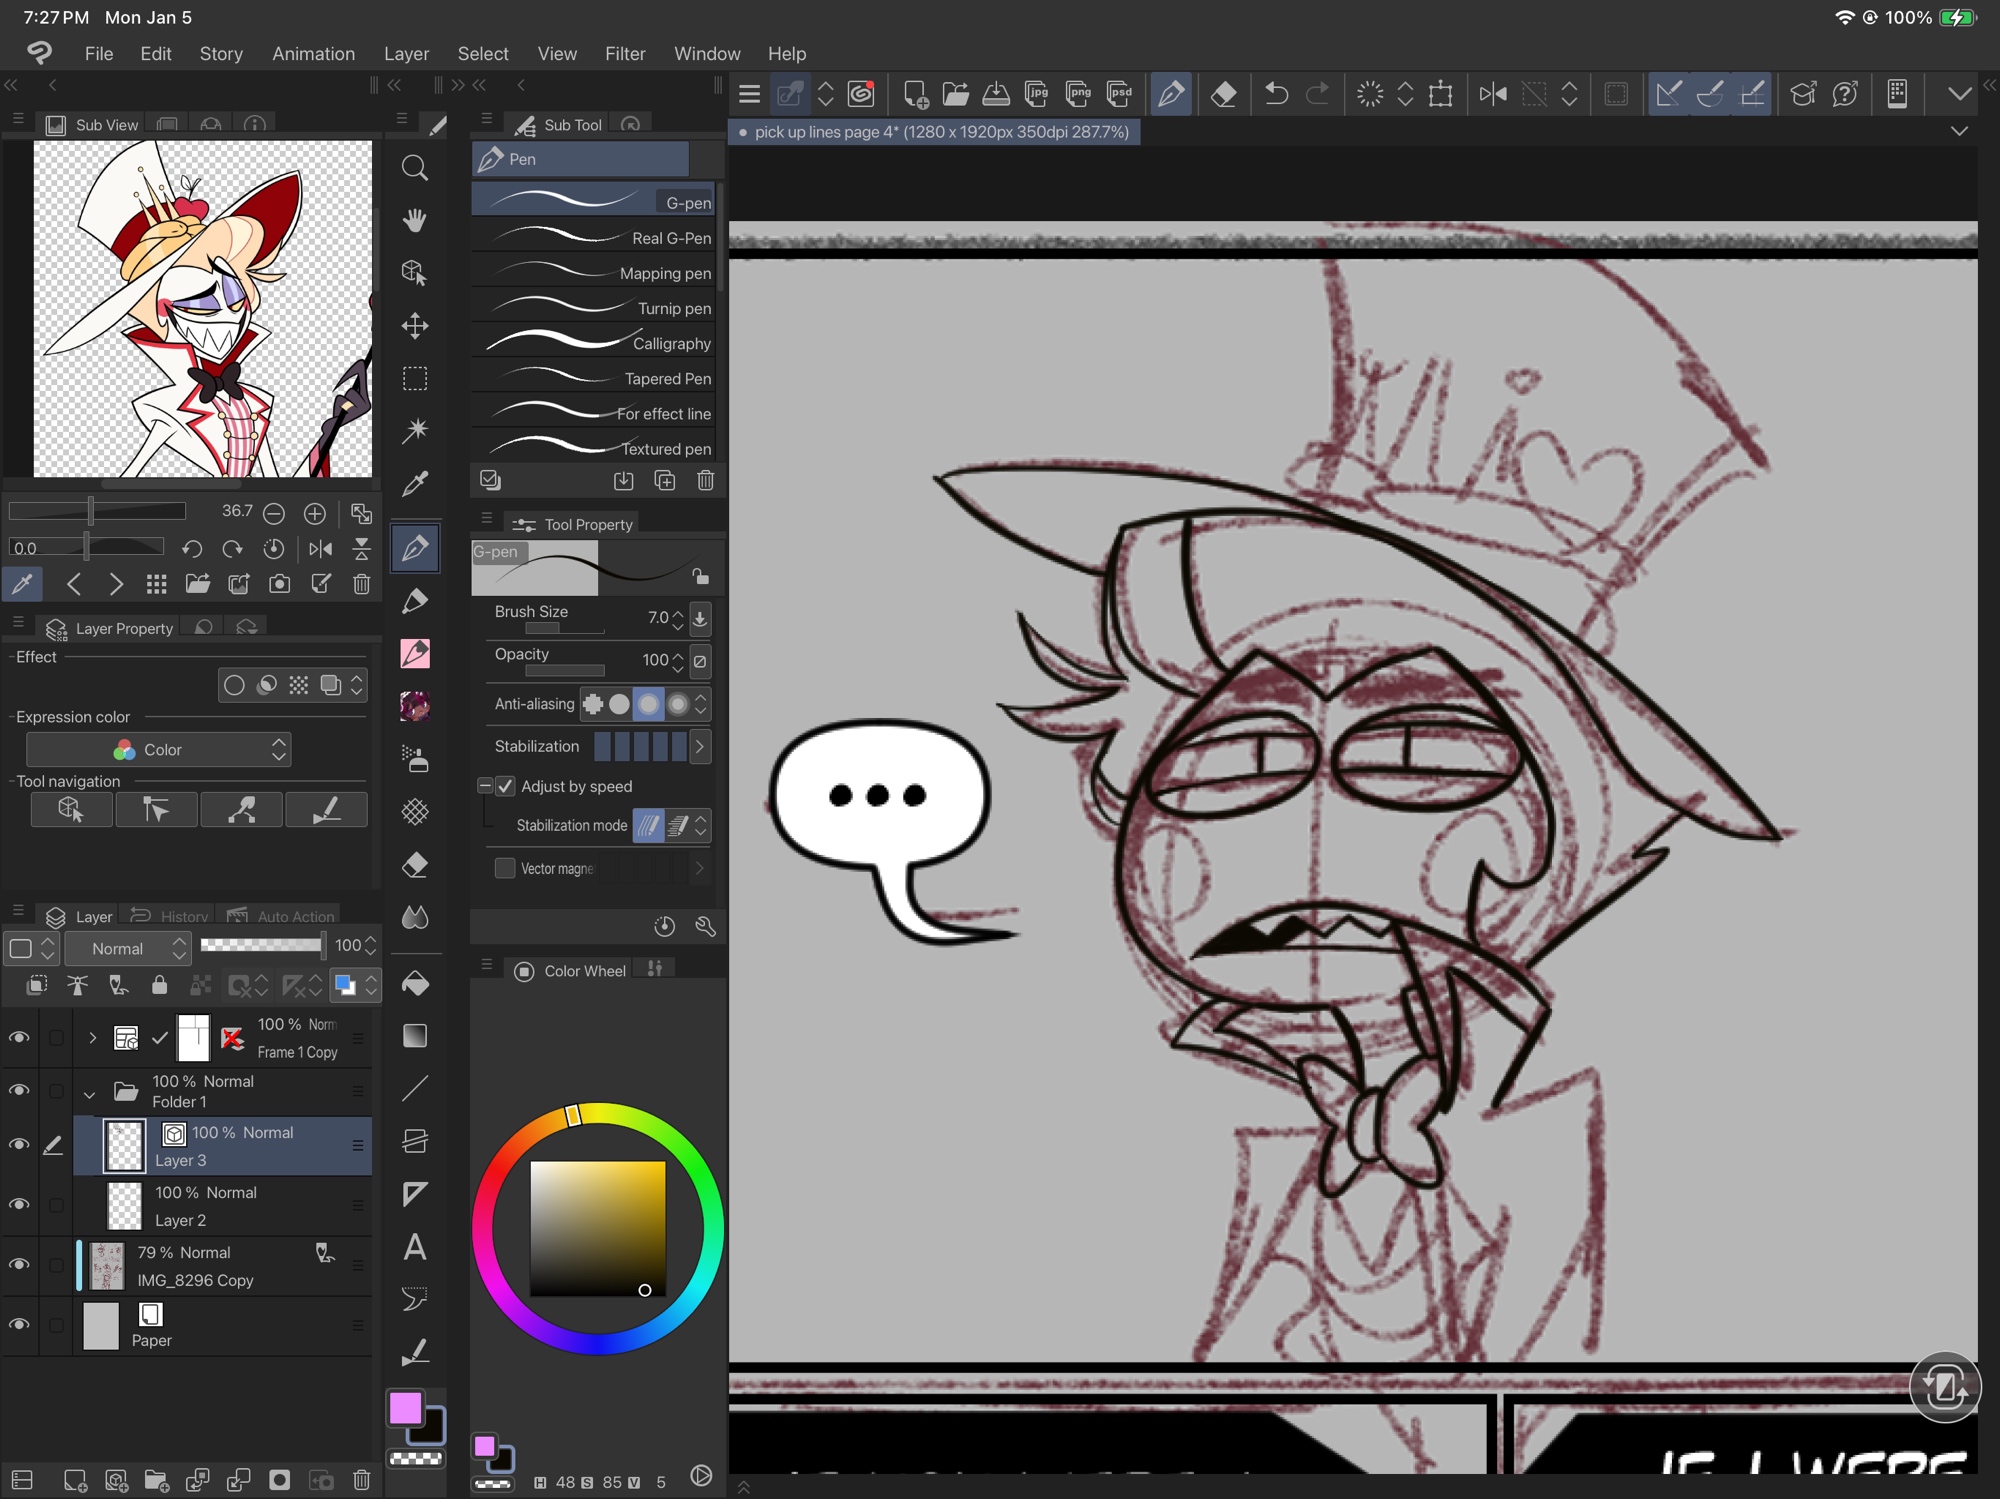
Task: Collapse the Folder 1 layer folder
Action: coord(90,1093)
